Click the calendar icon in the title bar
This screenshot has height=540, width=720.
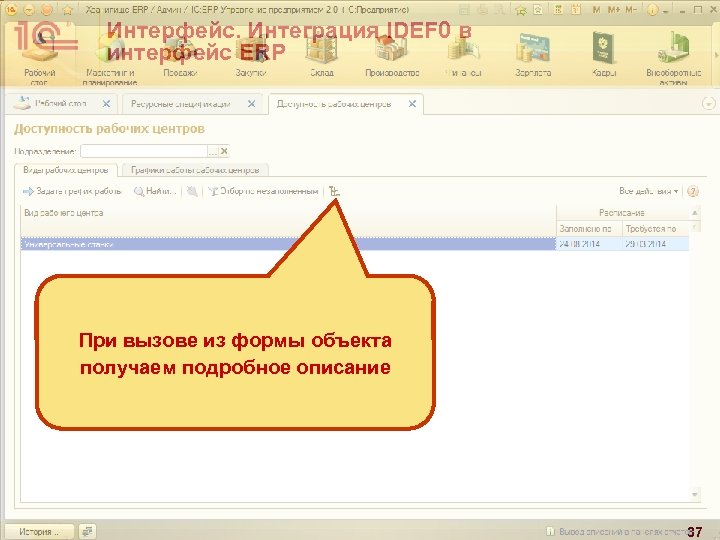pos(576,9)
